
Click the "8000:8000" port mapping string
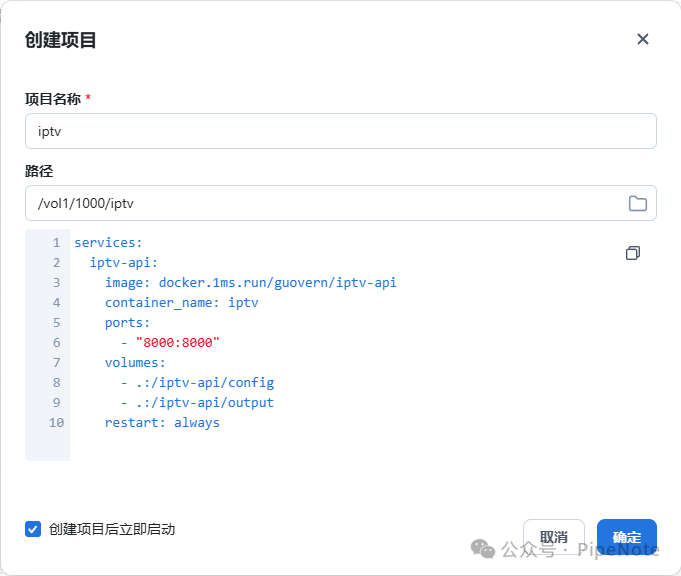coord(177,342)
